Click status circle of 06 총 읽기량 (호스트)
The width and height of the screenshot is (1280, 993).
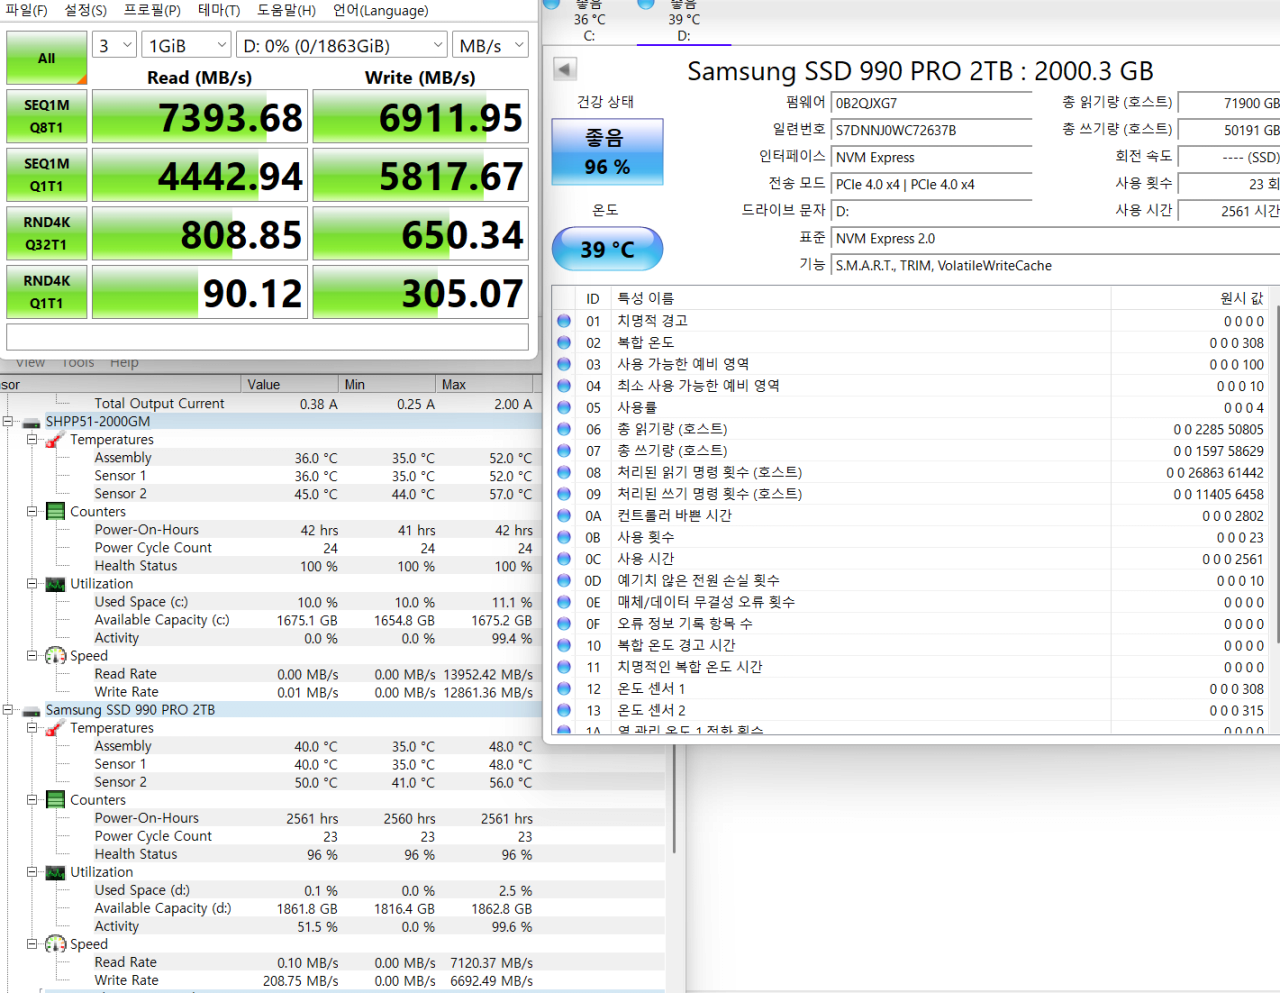(564, 429)
